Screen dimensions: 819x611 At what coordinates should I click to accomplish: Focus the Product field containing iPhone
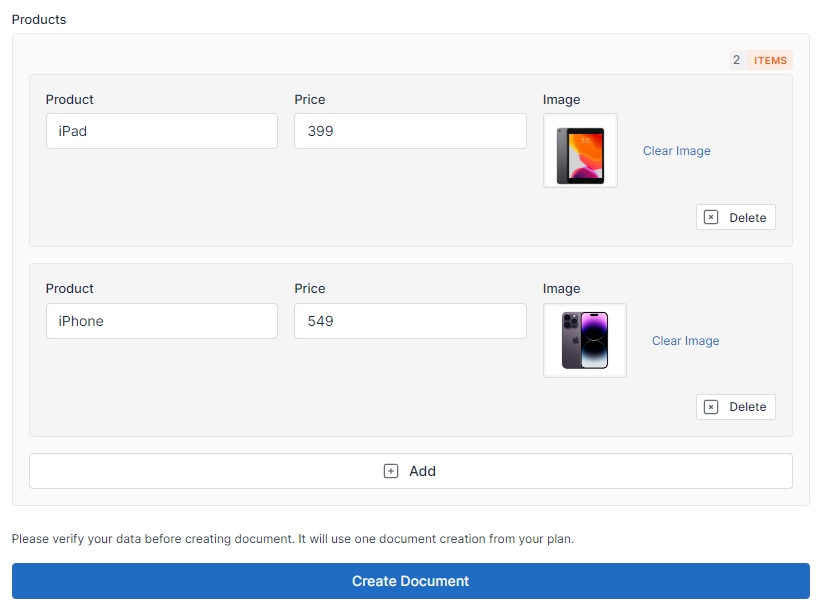coord(161,321)
